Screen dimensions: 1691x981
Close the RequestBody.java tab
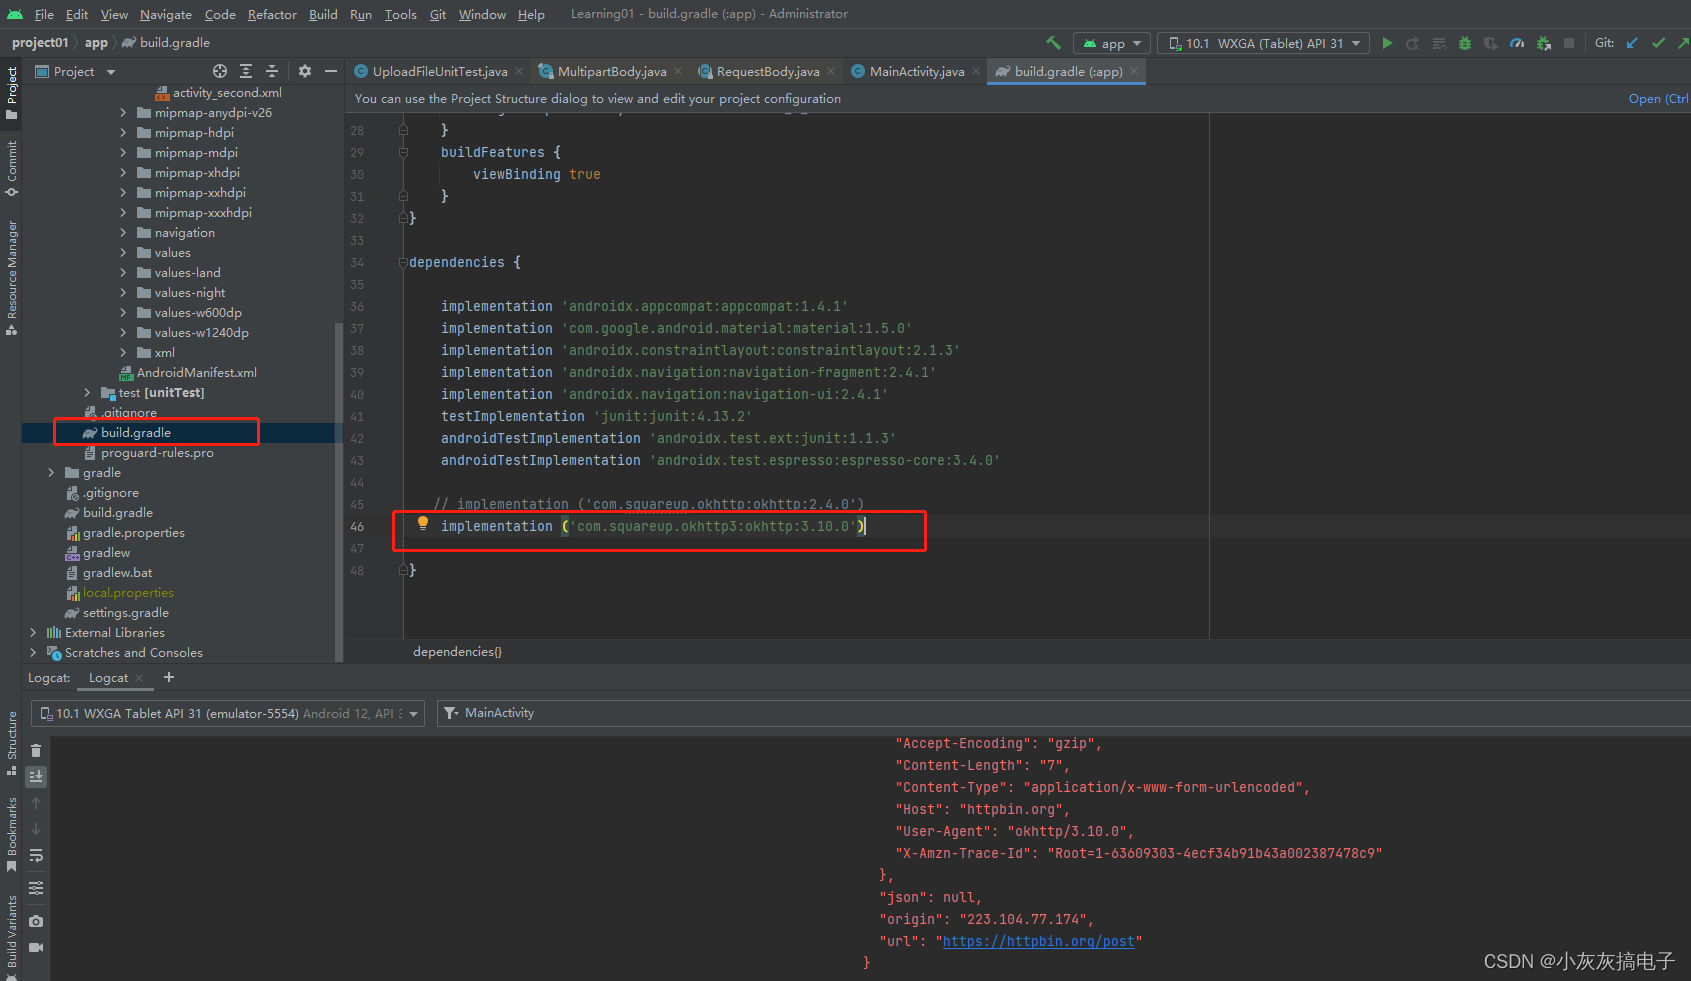pos(831,71)
